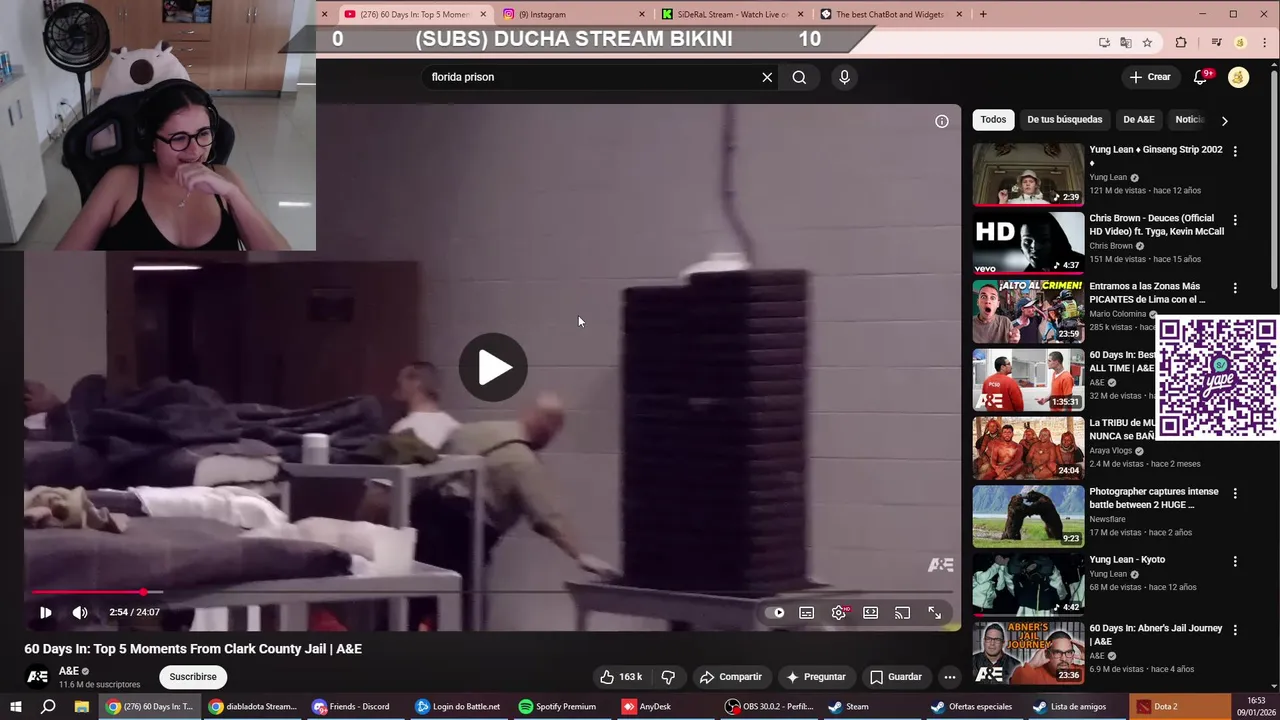
Task: Select the 'De tus búsquedas' chip
Action: tap(1065, 120)
